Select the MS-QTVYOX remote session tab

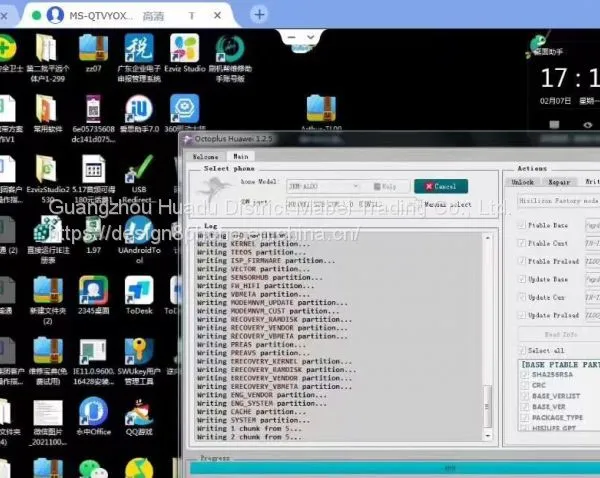click(x=126, y=15)
